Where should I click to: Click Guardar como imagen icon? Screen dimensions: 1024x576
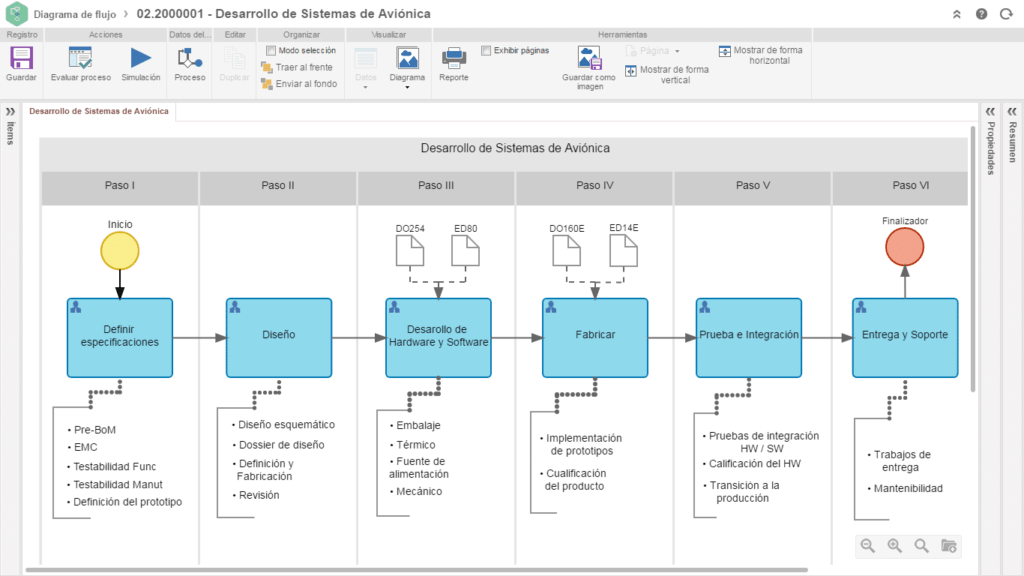pyautogui.click(x=589, y=58)
